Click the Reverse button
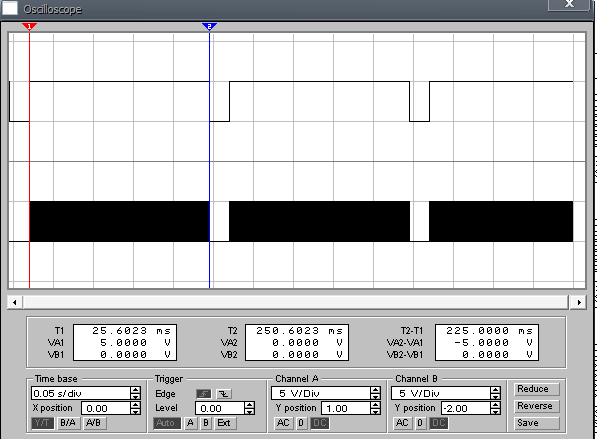This screenshot has width=597, height=439. point(536,406)
